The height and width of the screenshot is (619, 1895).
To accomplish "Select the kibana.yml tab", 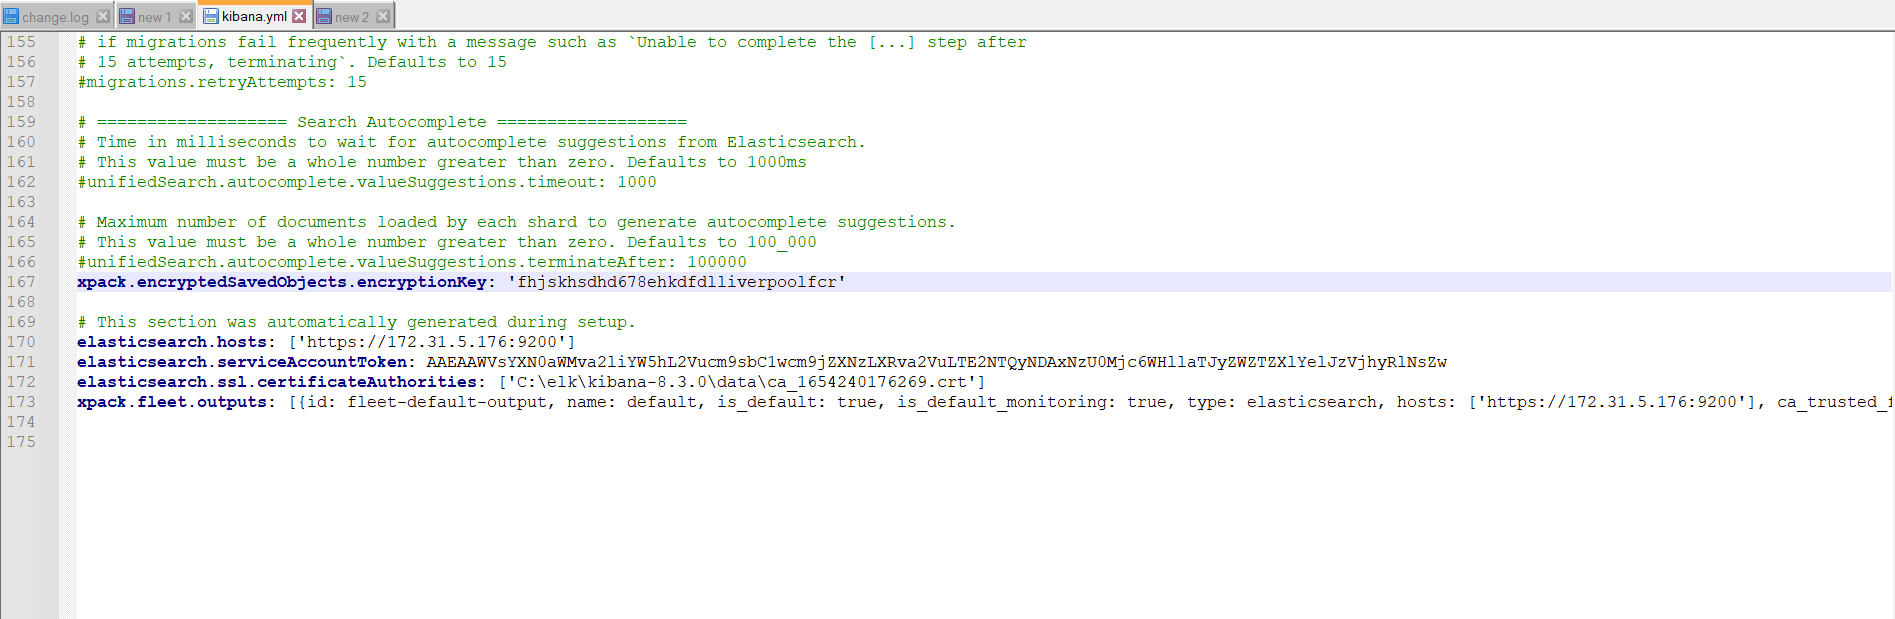I will pos(254,16).
